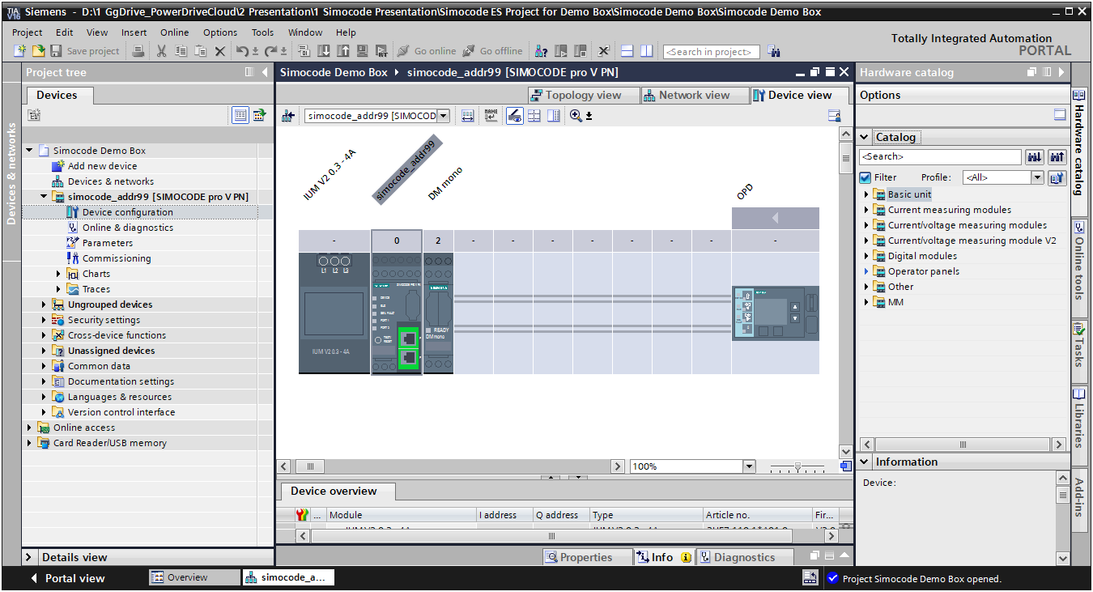Image resolution: width=1093 pixels, height=592 pixels.
Task: Toggle the show page break icon in device toolbar
Action: click(x=534, y=116)
